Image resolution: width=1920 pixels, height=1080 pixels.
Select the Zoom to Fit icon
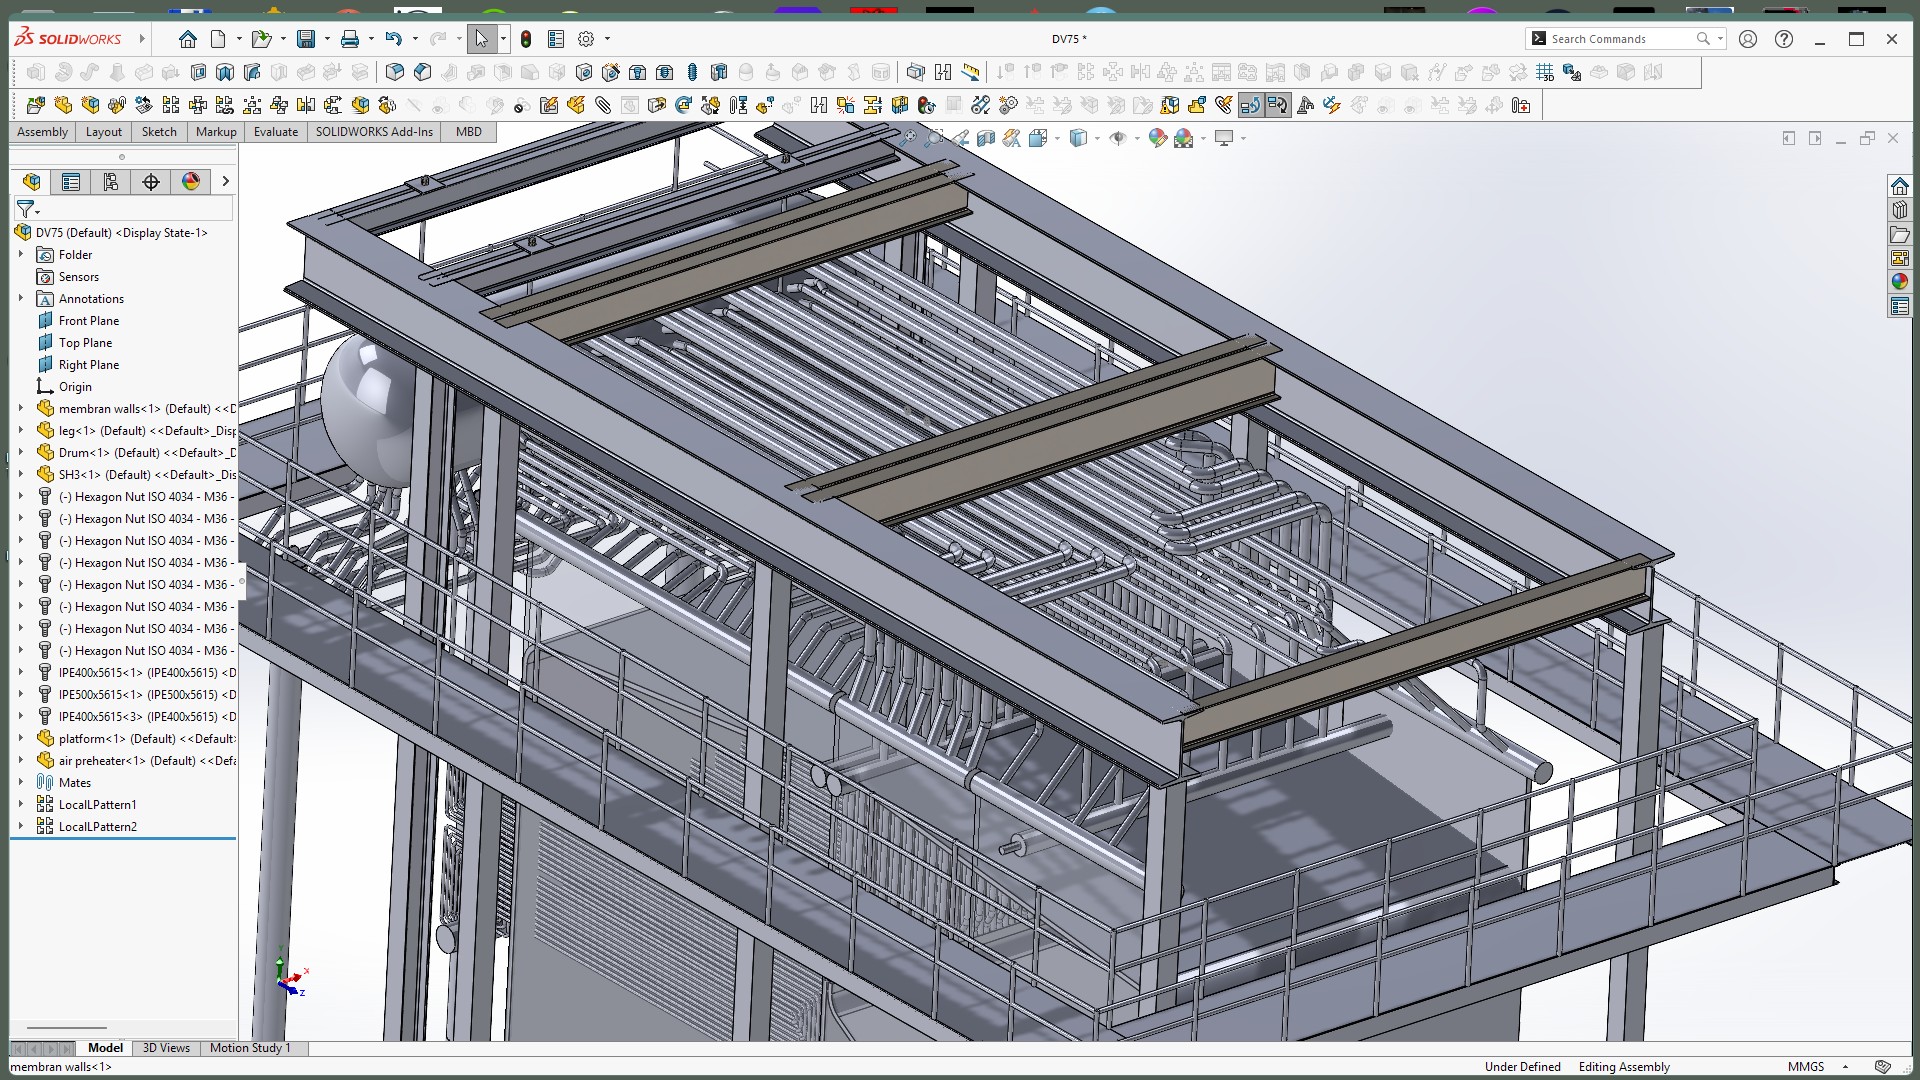coord(908,139)
